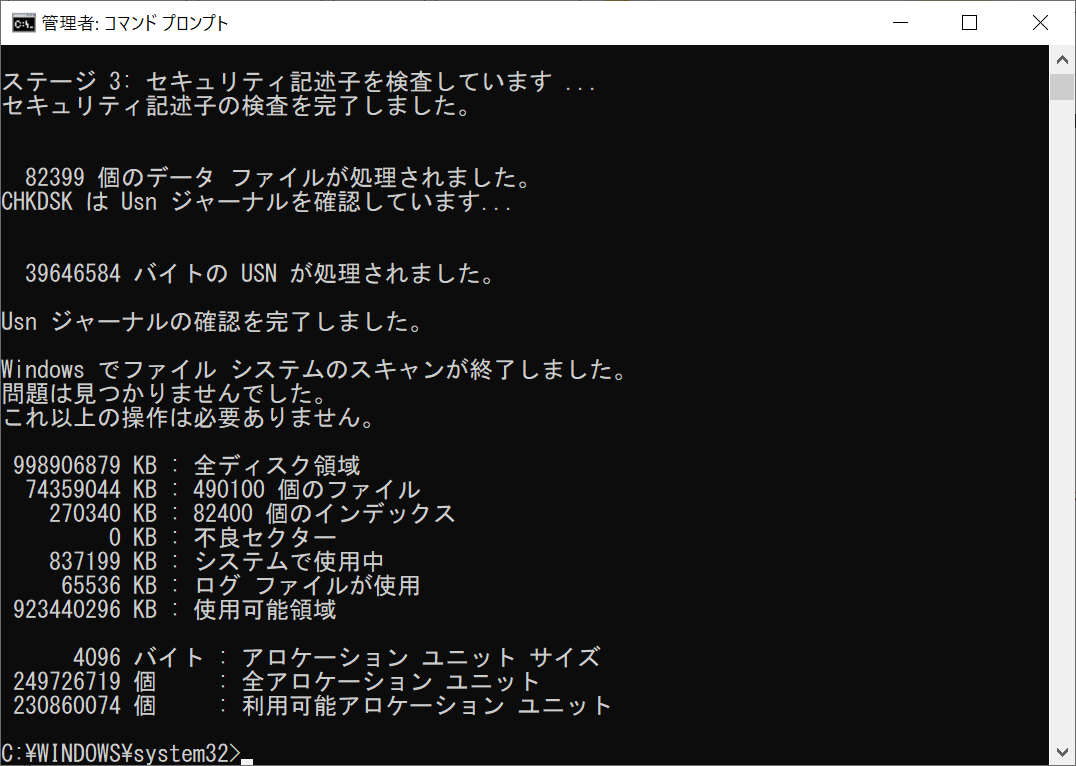The image size is (1076, 766).
Task: Click the 4096 allocation unit size line
Action: 336,658
